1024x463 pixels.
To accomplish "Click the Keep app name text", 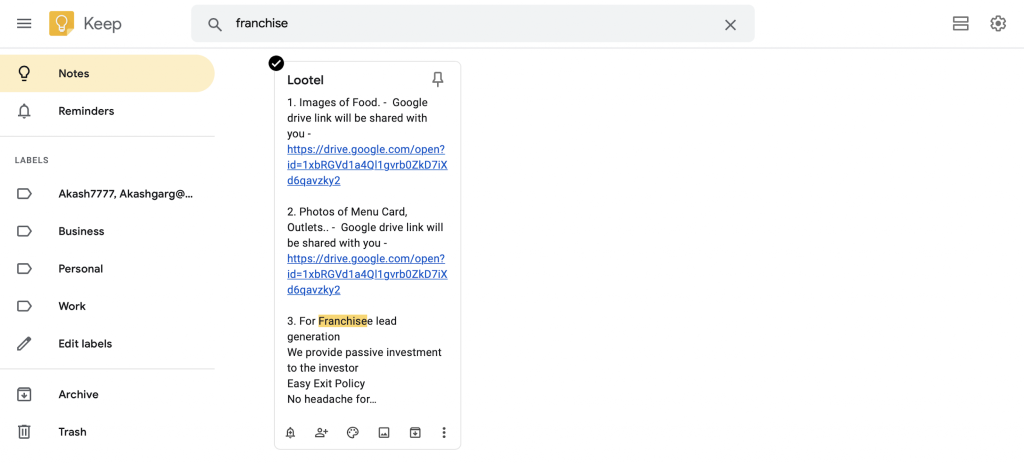I will coord(103,24).
